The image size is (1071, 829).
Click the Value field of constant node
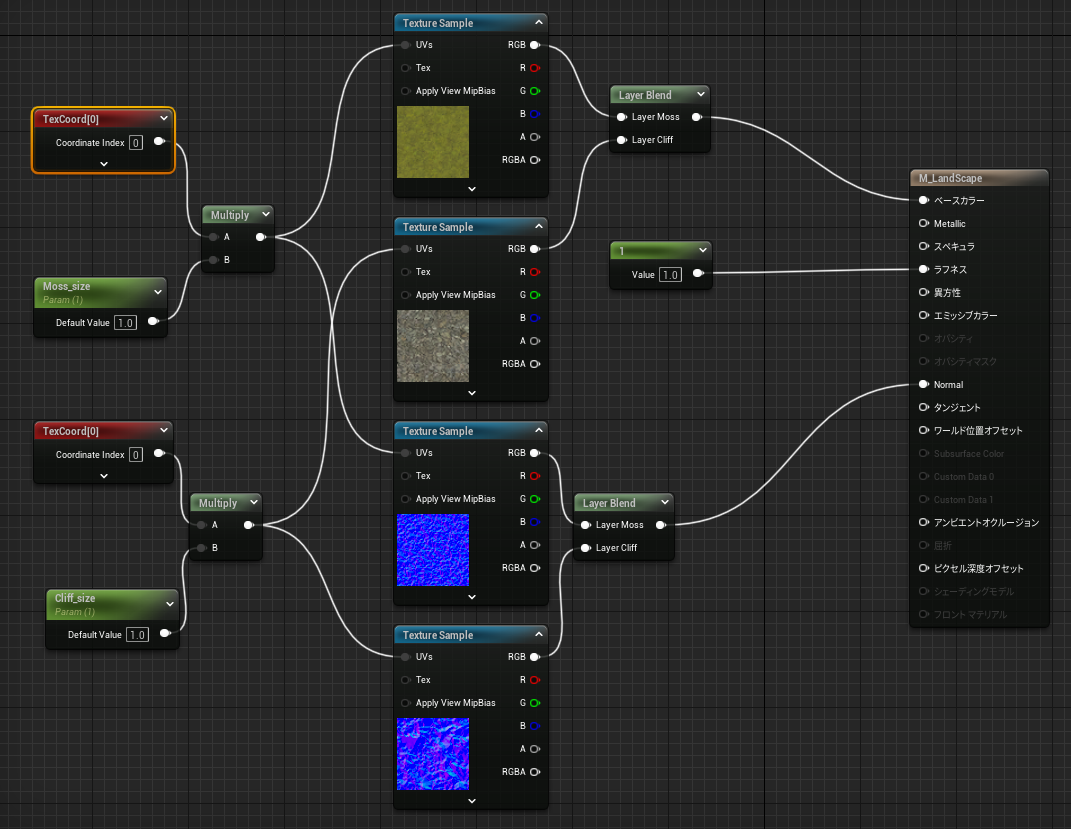coord(670,275)
